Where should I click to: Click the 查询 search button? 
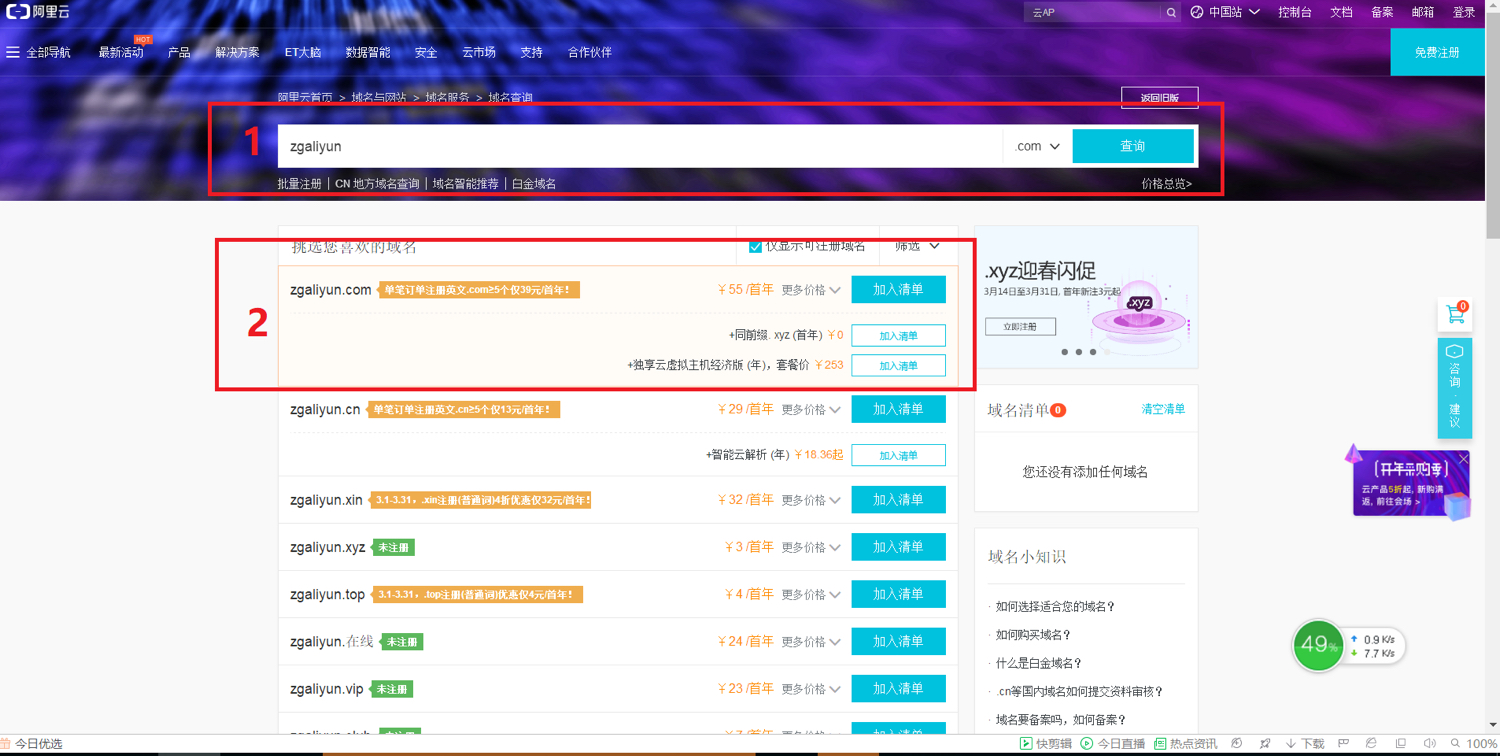coord(1133,146)
